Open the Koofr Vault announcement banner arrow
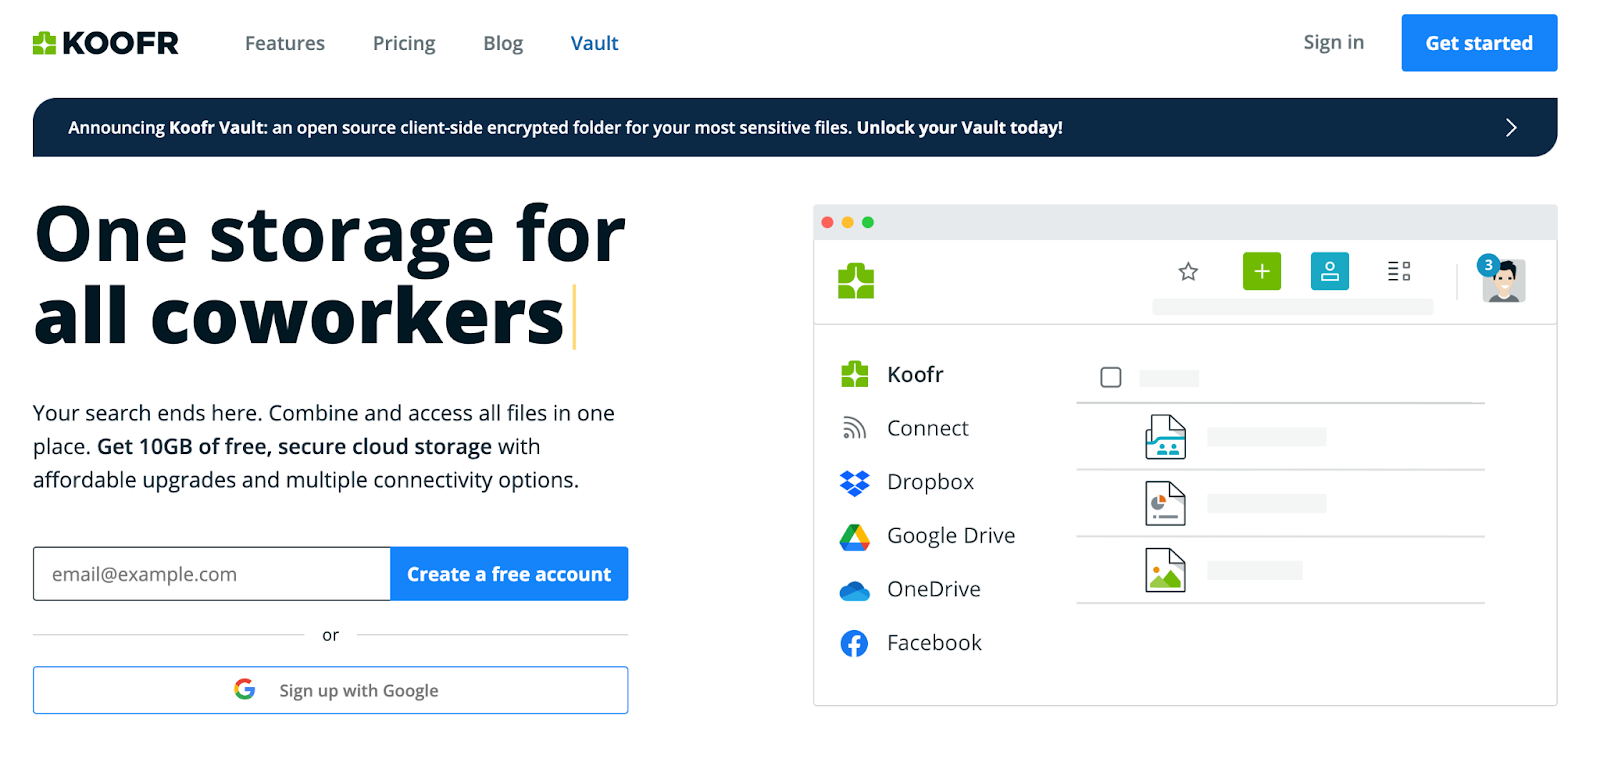Viewport: 1600px width, 784px height. pyautogui.click(x=1511, y=127)
